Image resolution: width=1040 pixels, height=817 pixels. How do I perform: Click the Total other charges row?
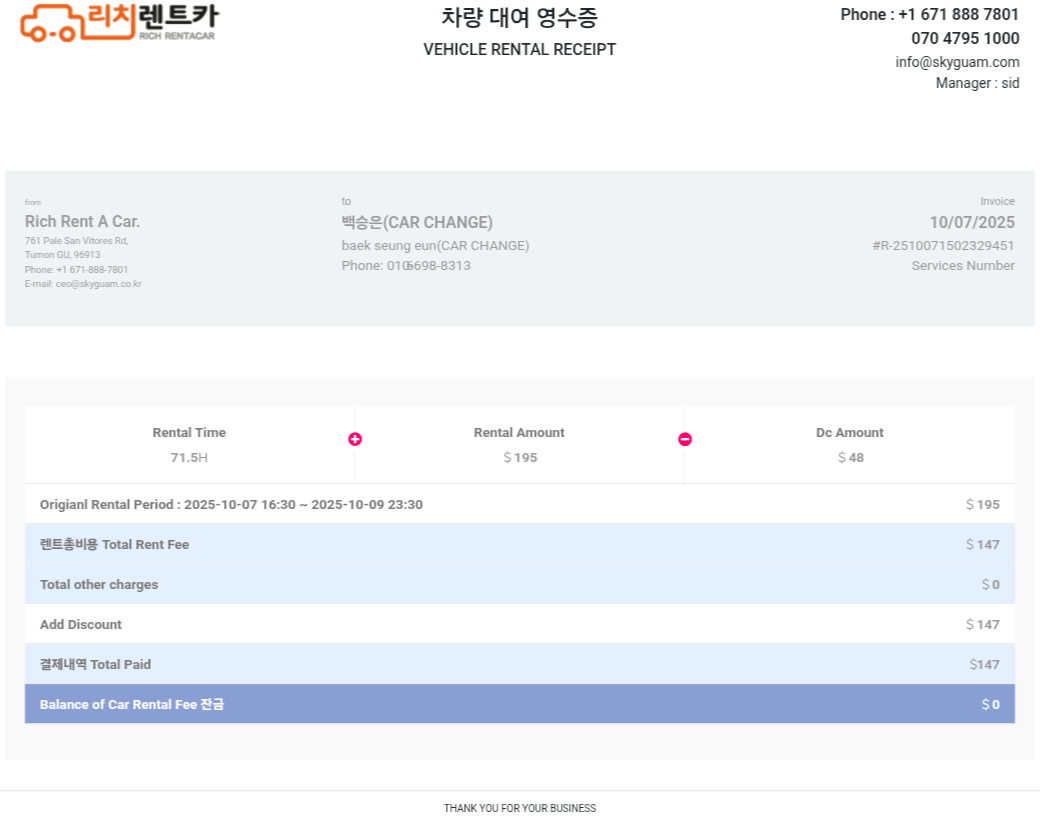point(519,584)
